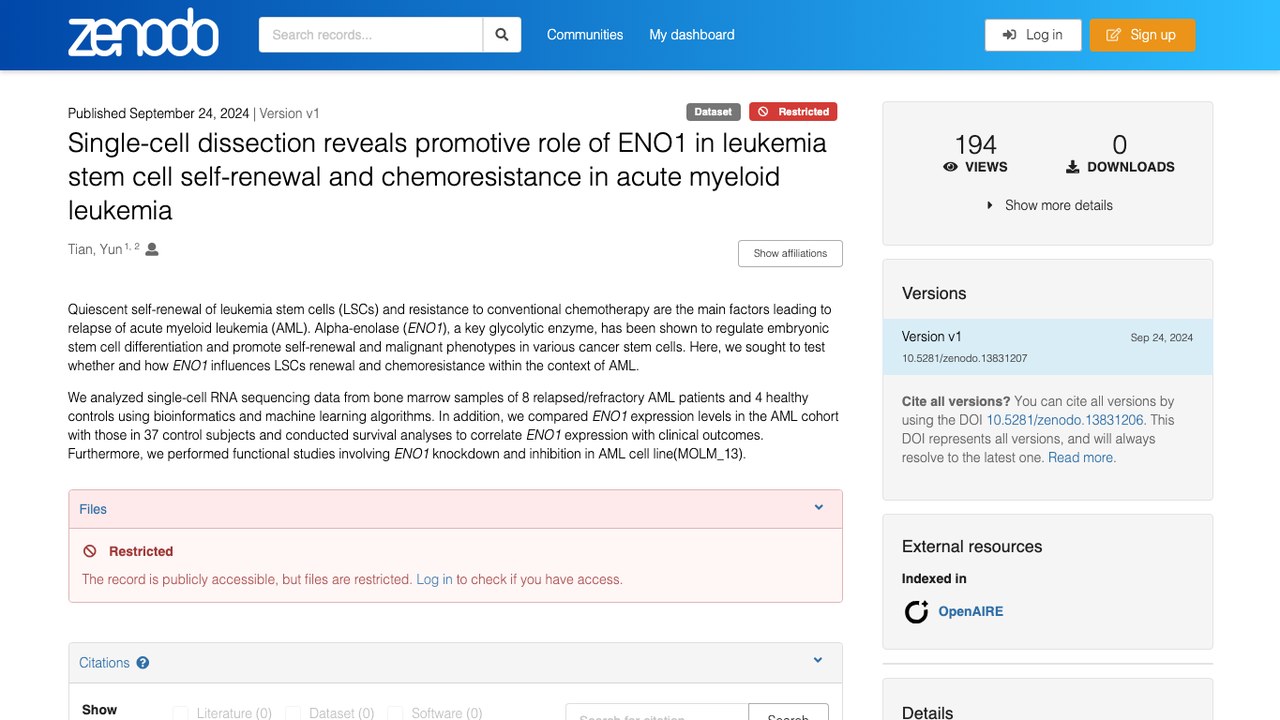Screen dimensions: 1280x720
Task: Click the Log in button
Action: click(x=1033, y=35)
